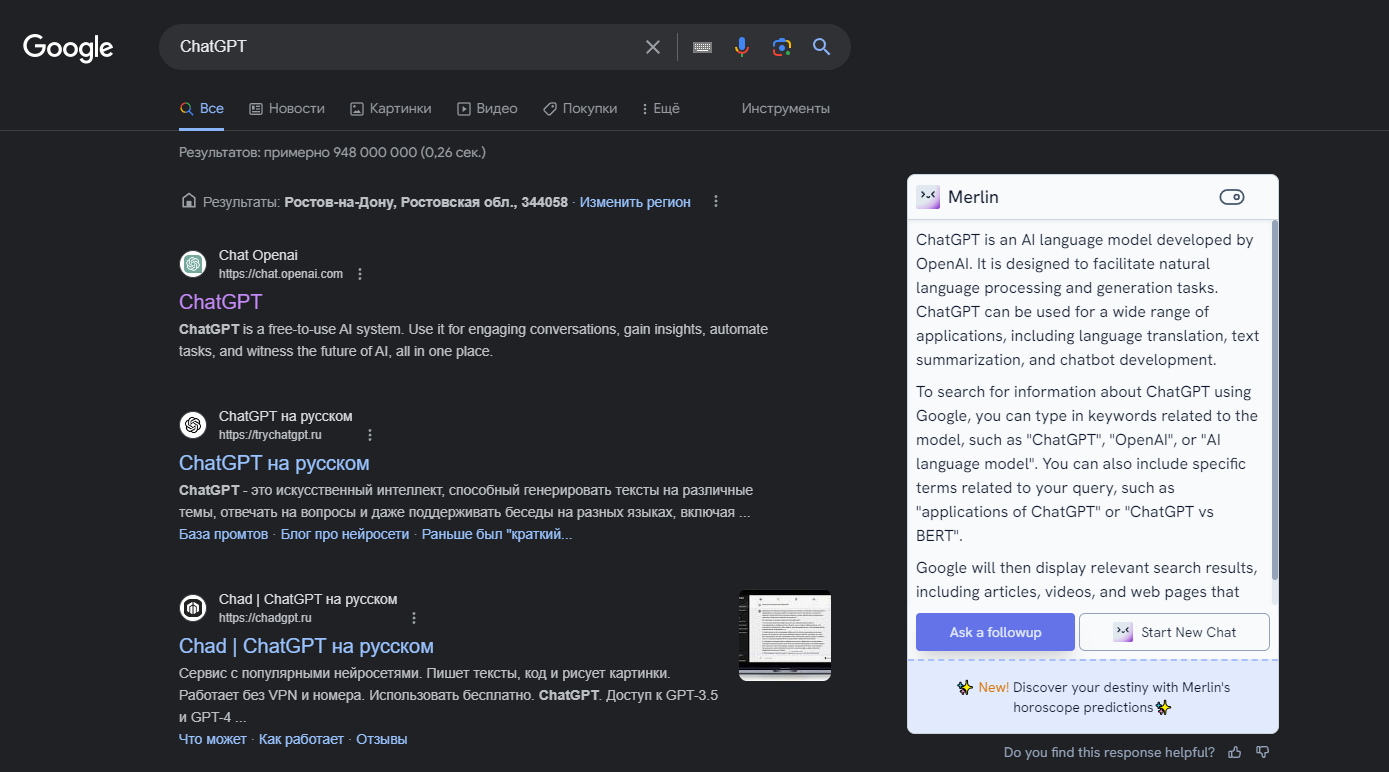The width and height of the screenshot is (1389, 772).
Task: Click Start New Chat button
Action: click(1175, 632)
